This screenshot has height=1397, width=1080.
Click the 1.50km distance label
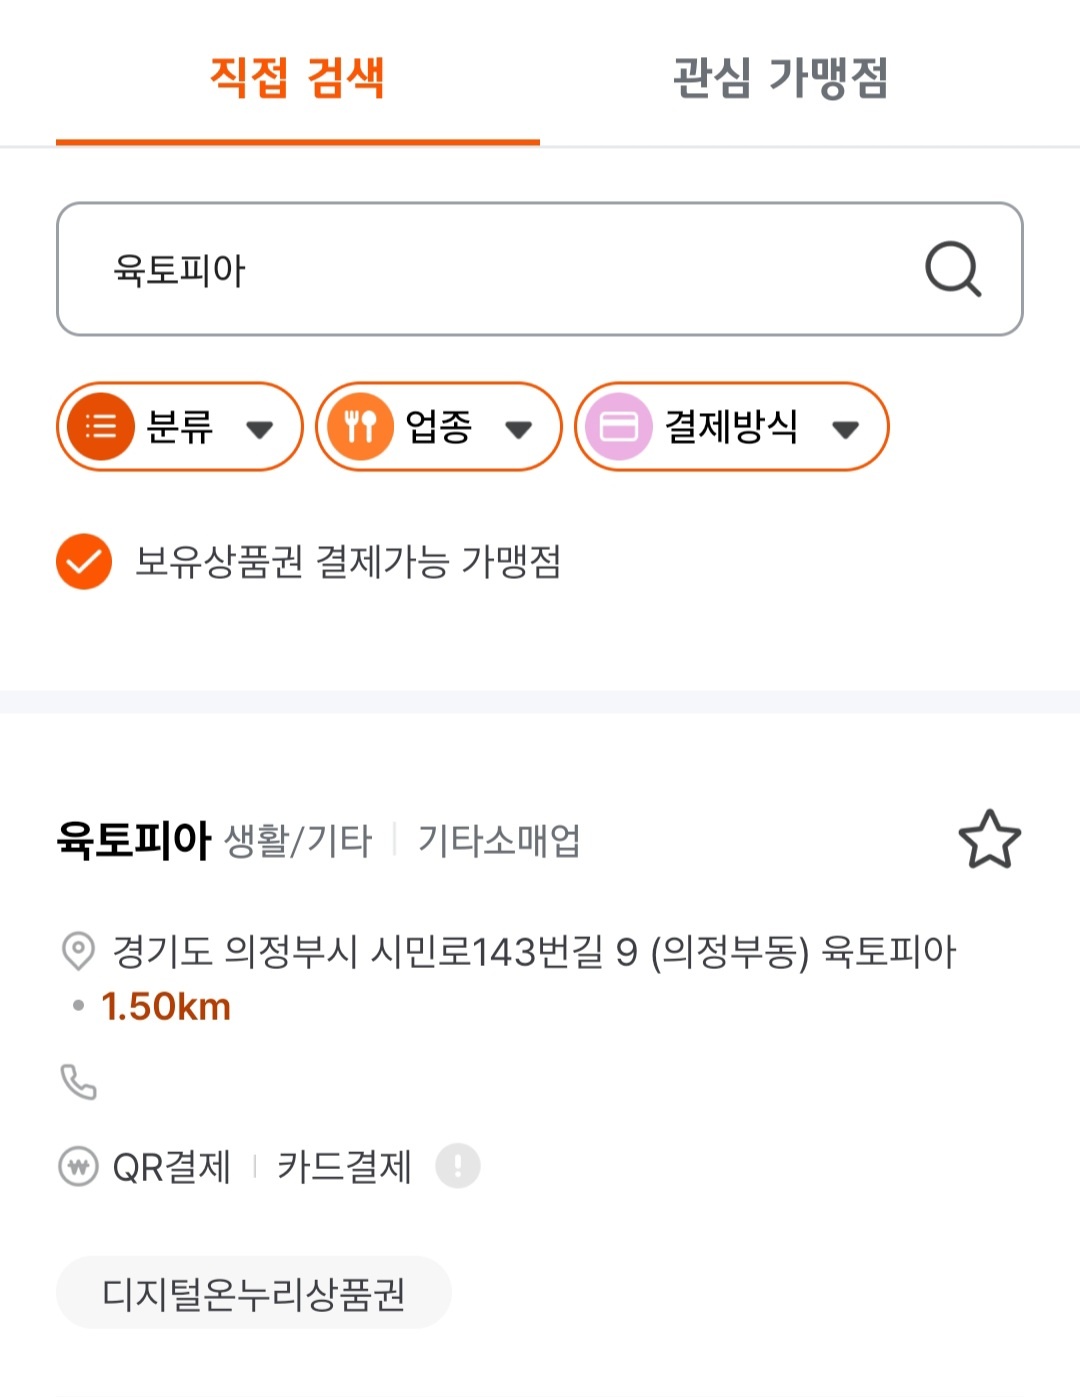[x=166, y=1007]
